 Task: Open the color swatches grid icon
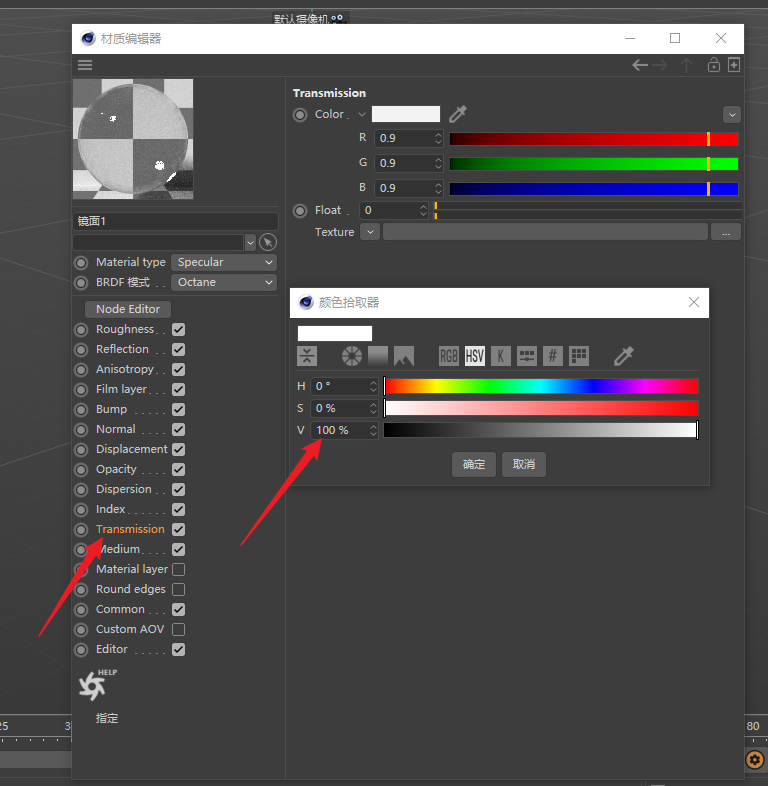coord(579,356)
